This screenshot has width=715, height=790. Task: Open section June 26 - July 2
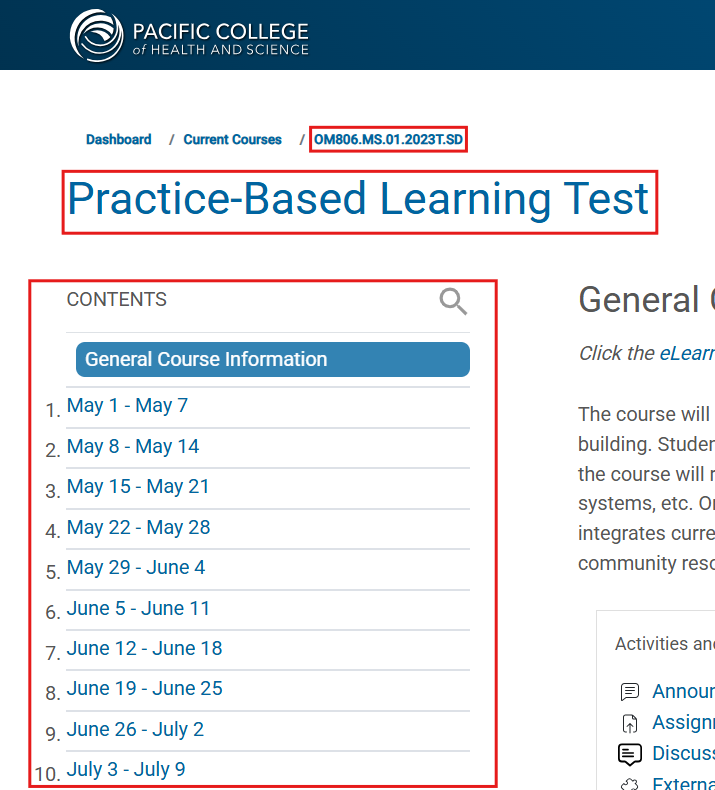coord(135,730)
